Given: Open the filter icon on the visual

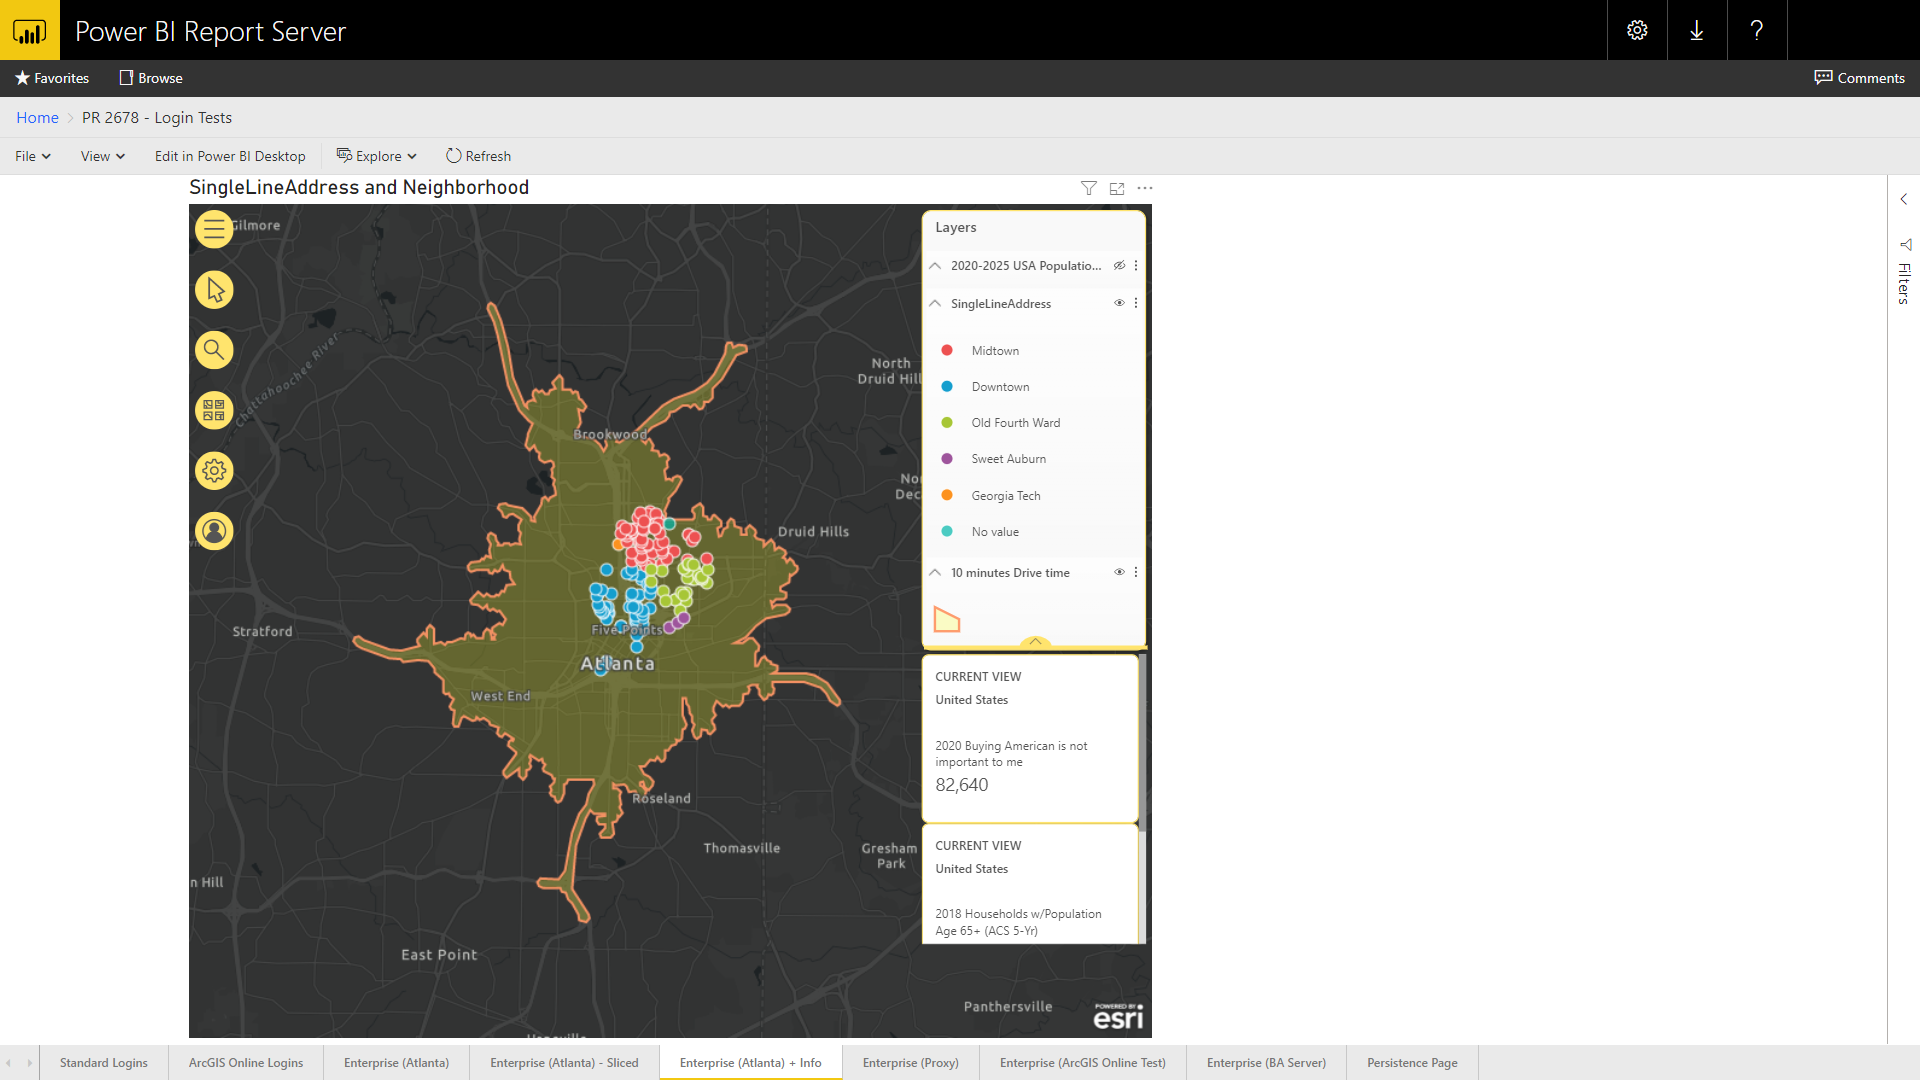Looking at the screenshot, I should coord(1089,188).
